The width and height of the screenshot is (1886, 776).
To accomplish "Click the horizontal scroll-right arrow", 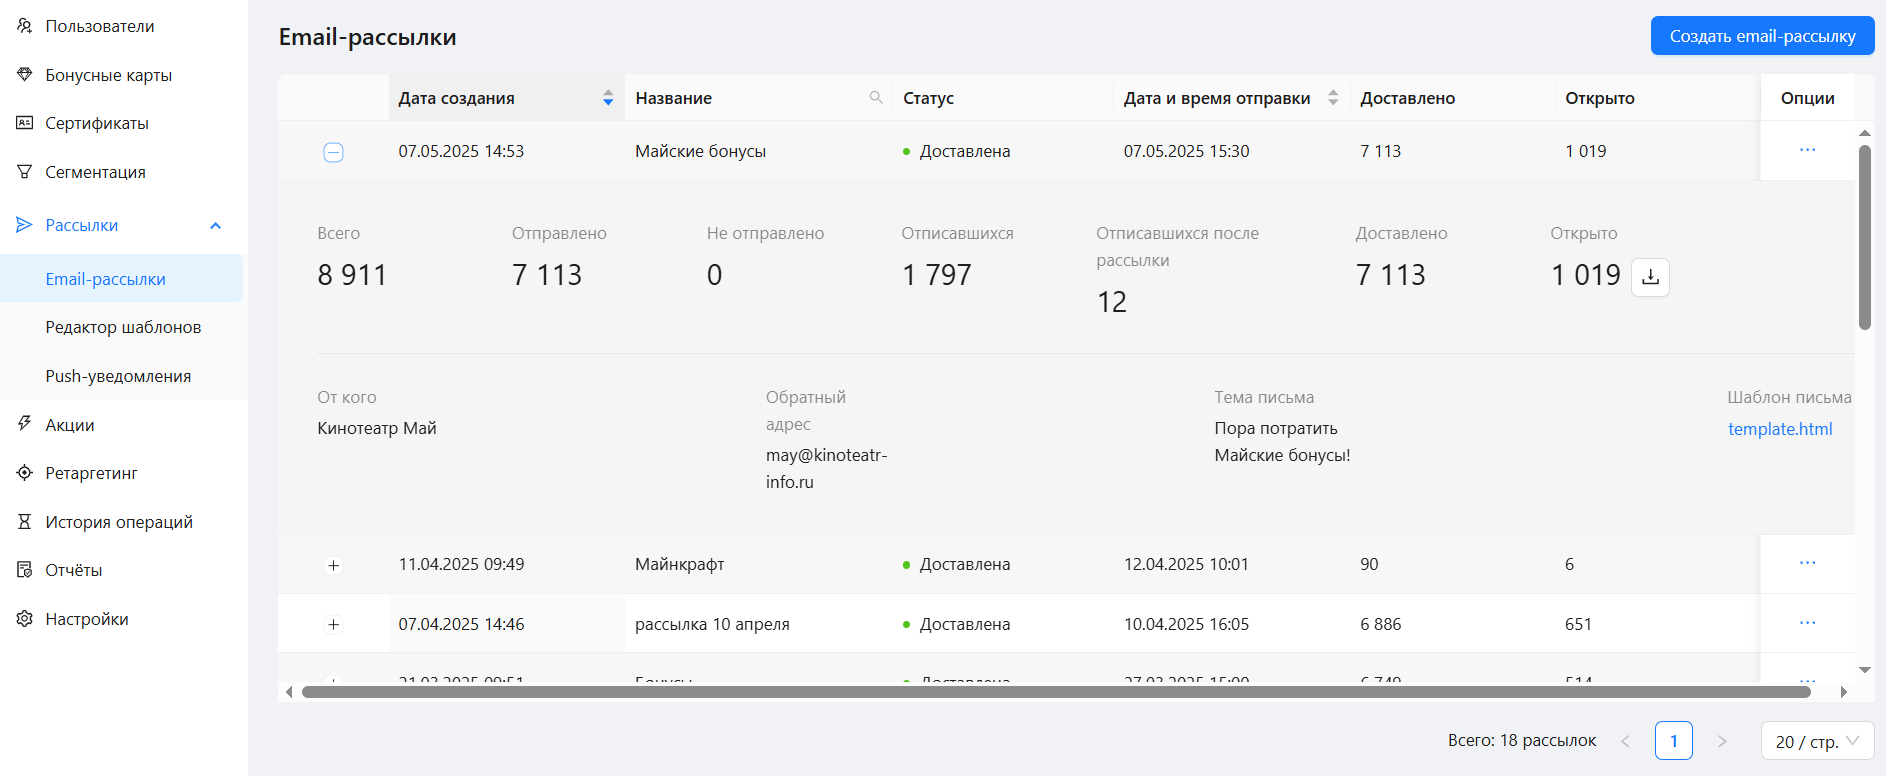I will tap(1844, 692).
